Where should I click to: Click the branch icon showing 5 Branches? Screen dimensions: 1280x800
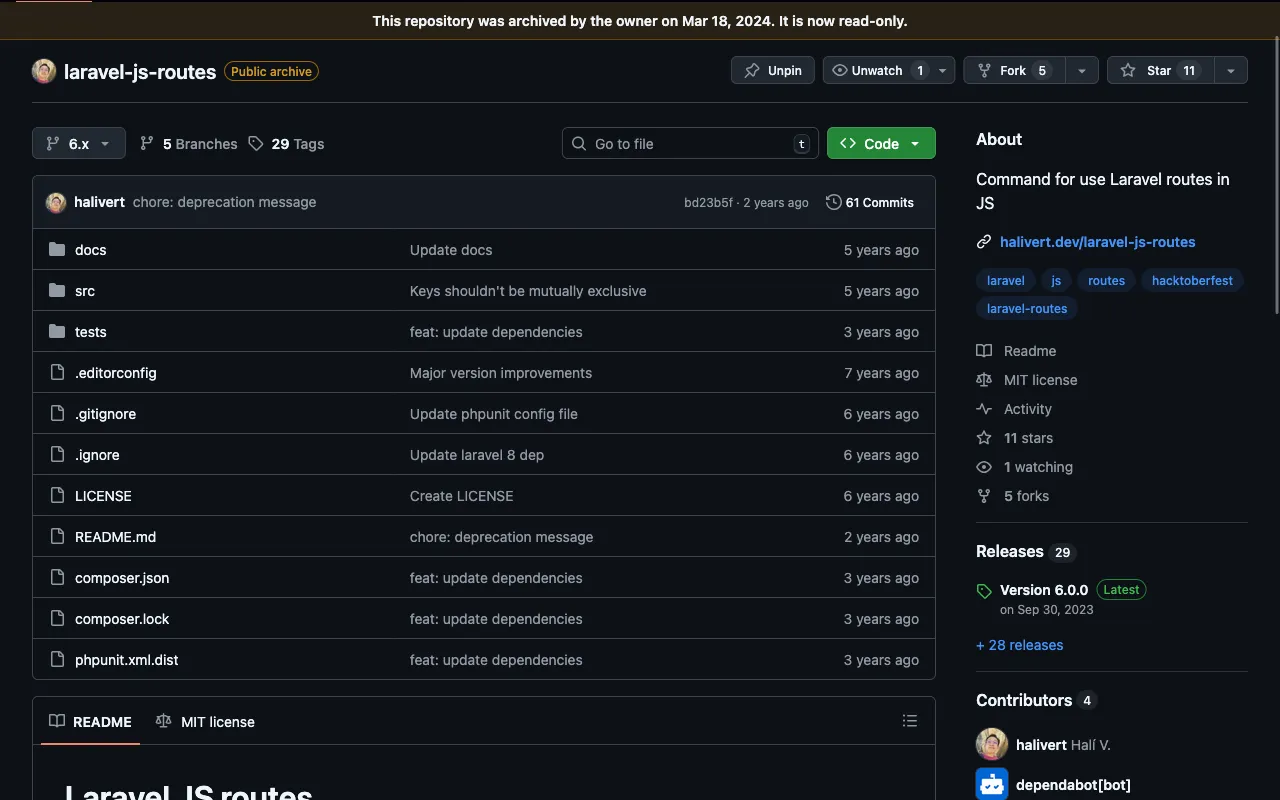pos(147,143)
